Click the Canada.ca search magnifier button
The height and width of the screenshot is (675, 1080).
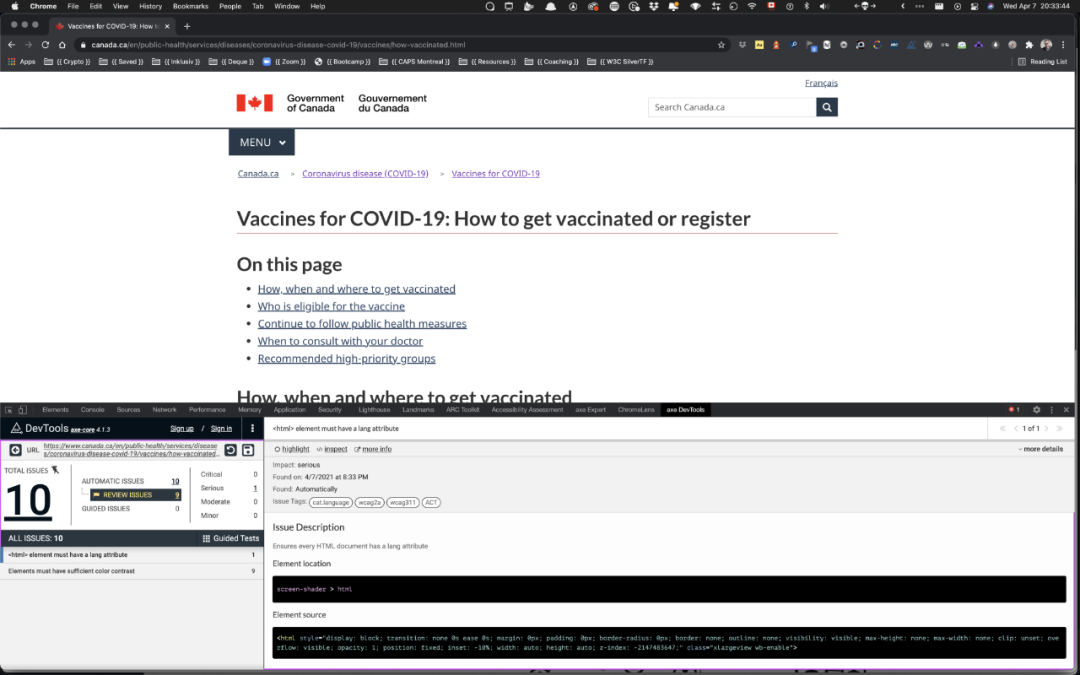tap(827, 107)
